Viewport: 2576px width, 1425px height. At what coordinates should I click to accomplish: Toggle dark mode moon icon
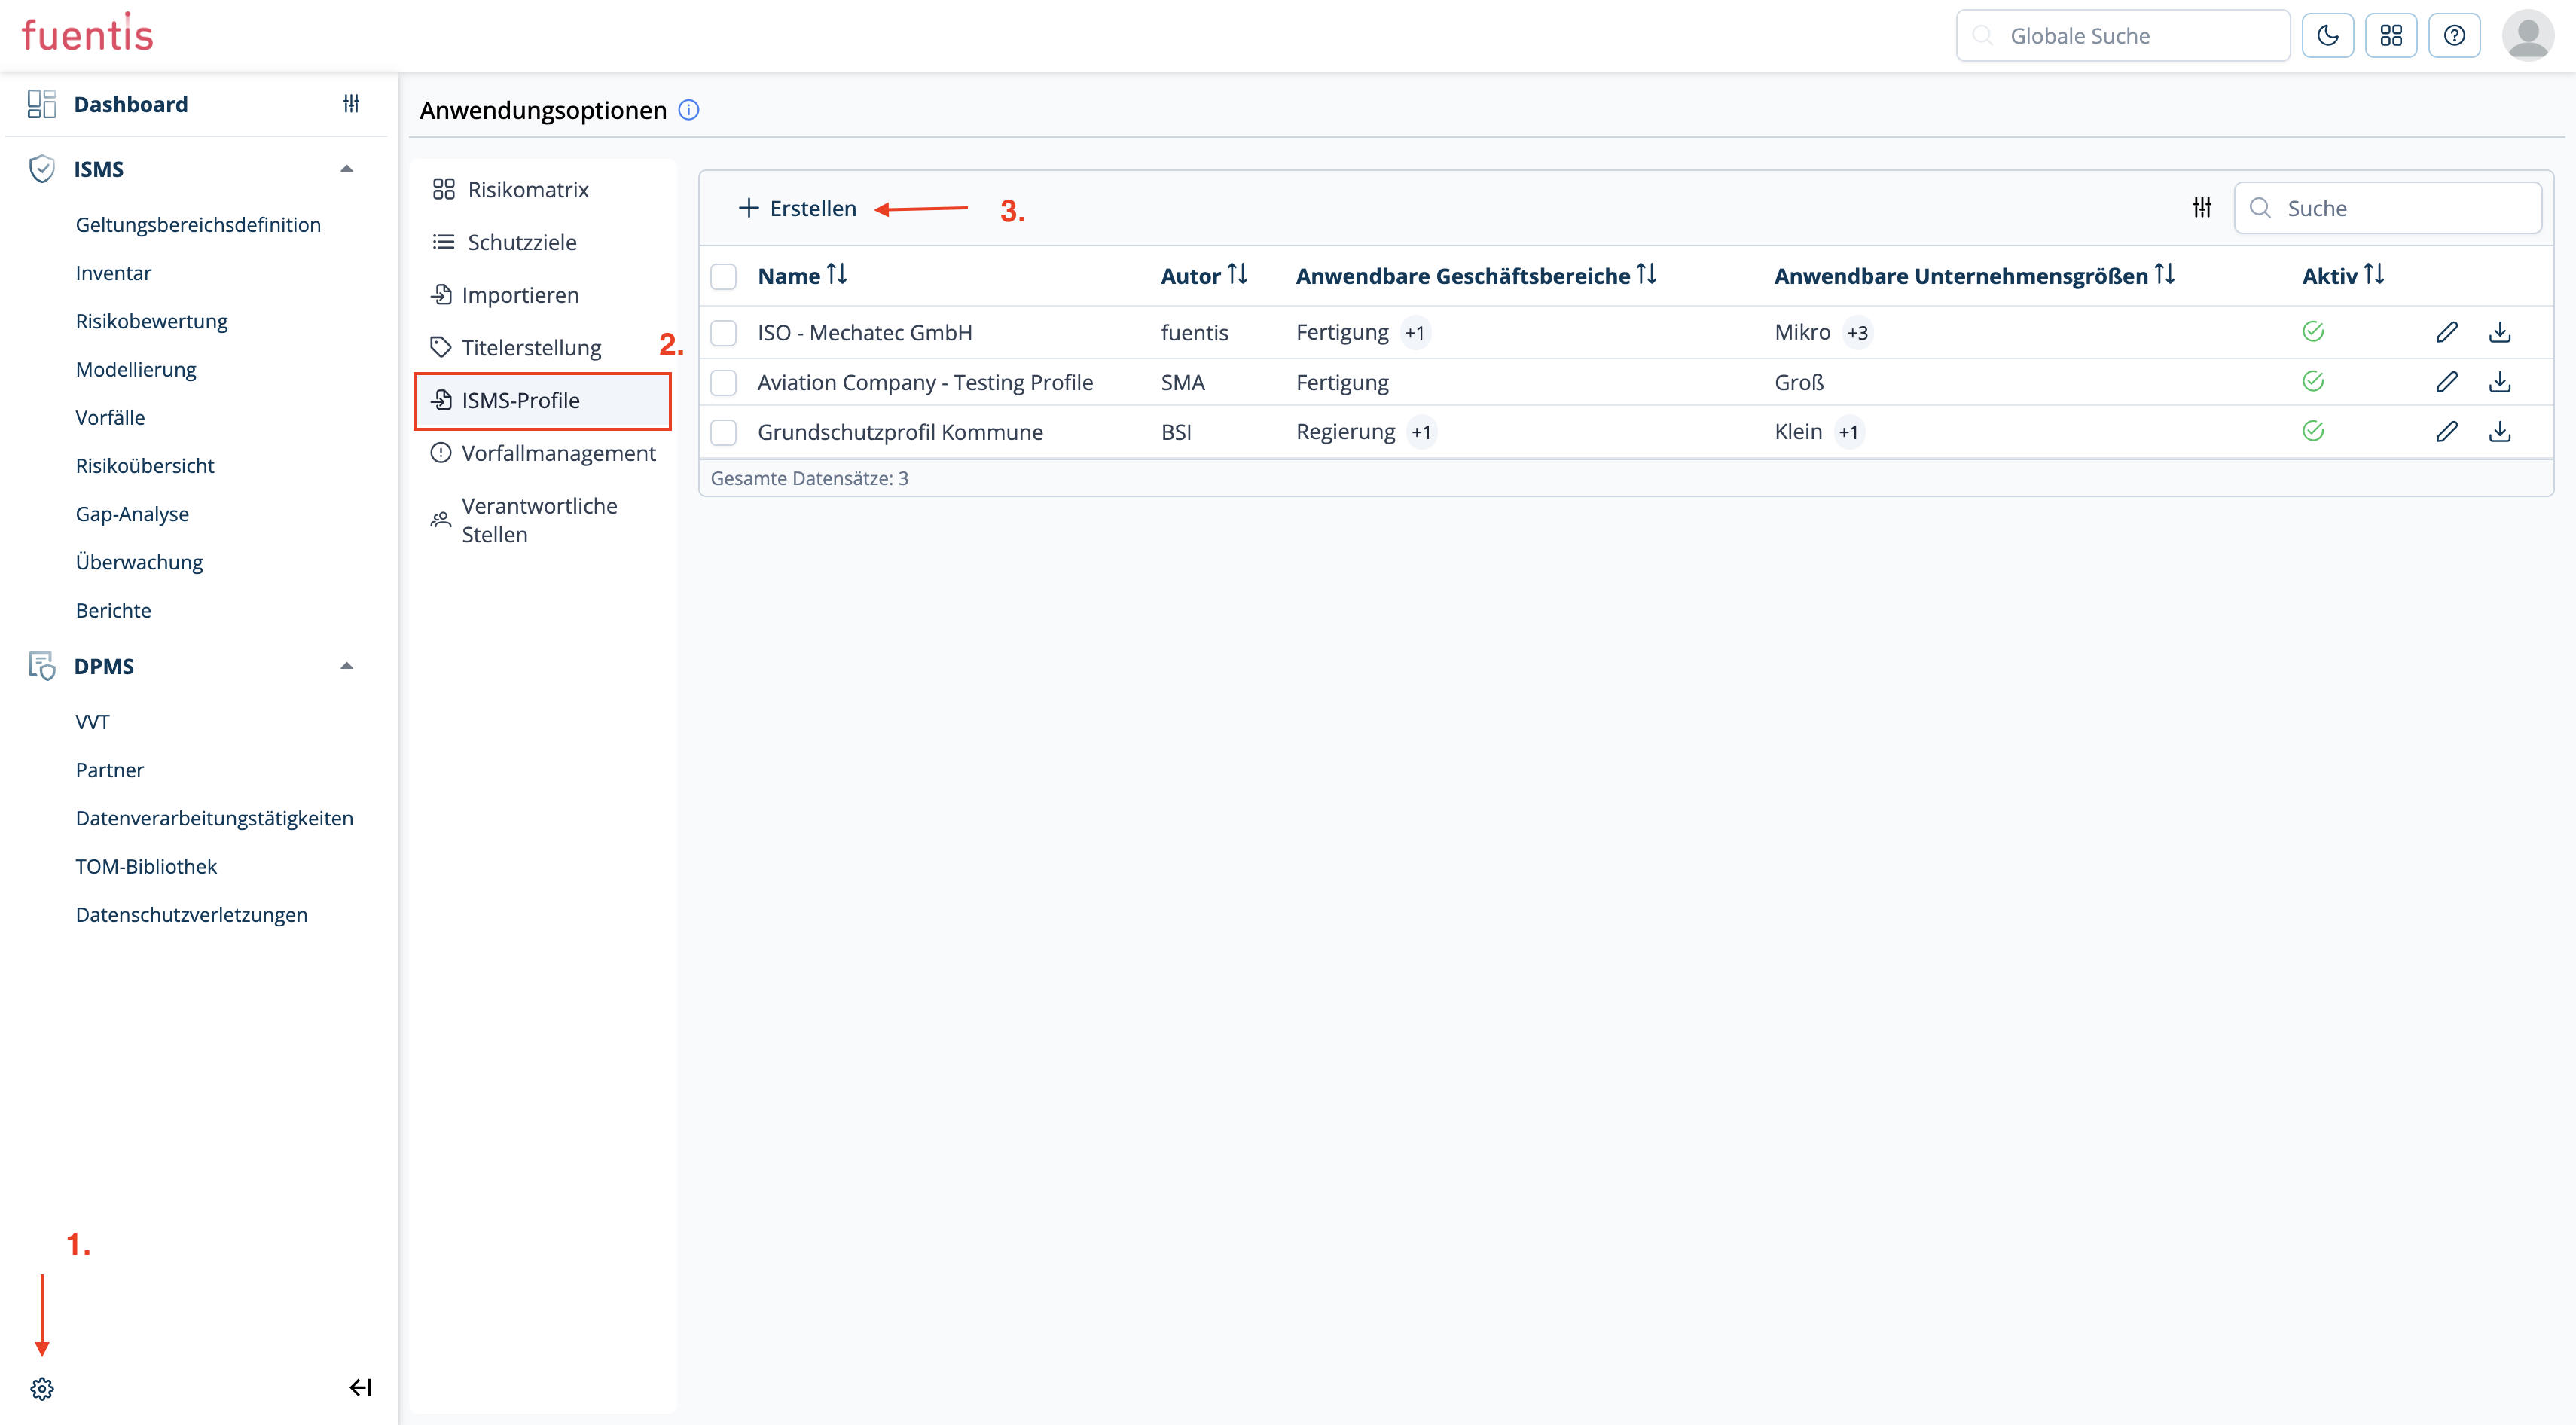coord(2327,36)
